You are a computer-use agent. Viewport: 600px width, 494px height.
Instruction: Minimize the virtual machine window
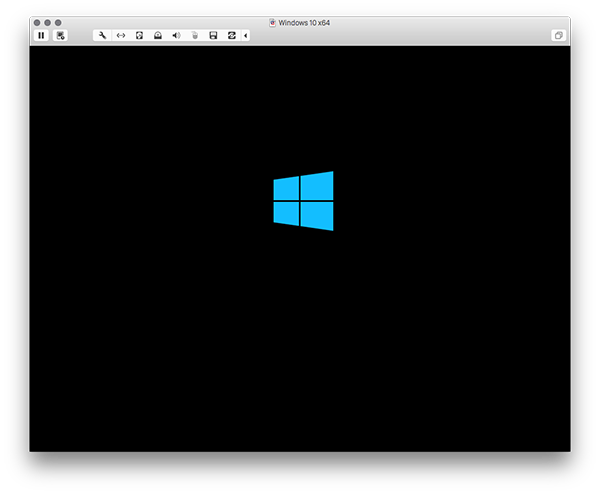pos(47,23)
